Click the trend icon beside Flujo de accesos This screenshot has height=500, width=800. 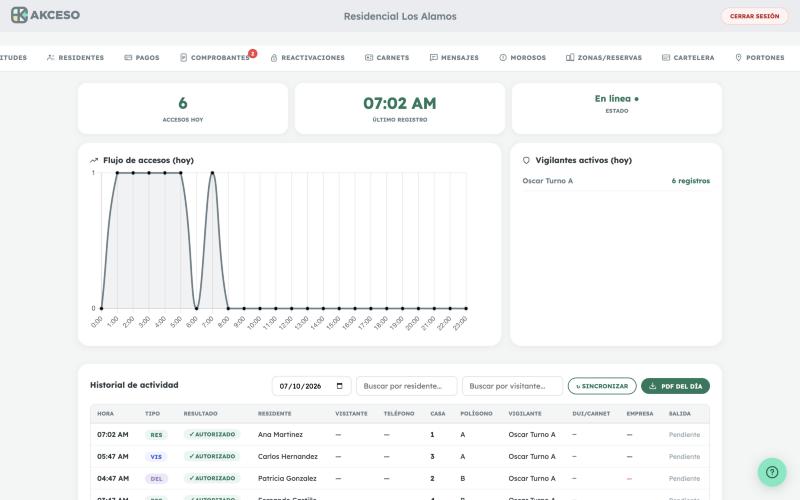[94, 160]
